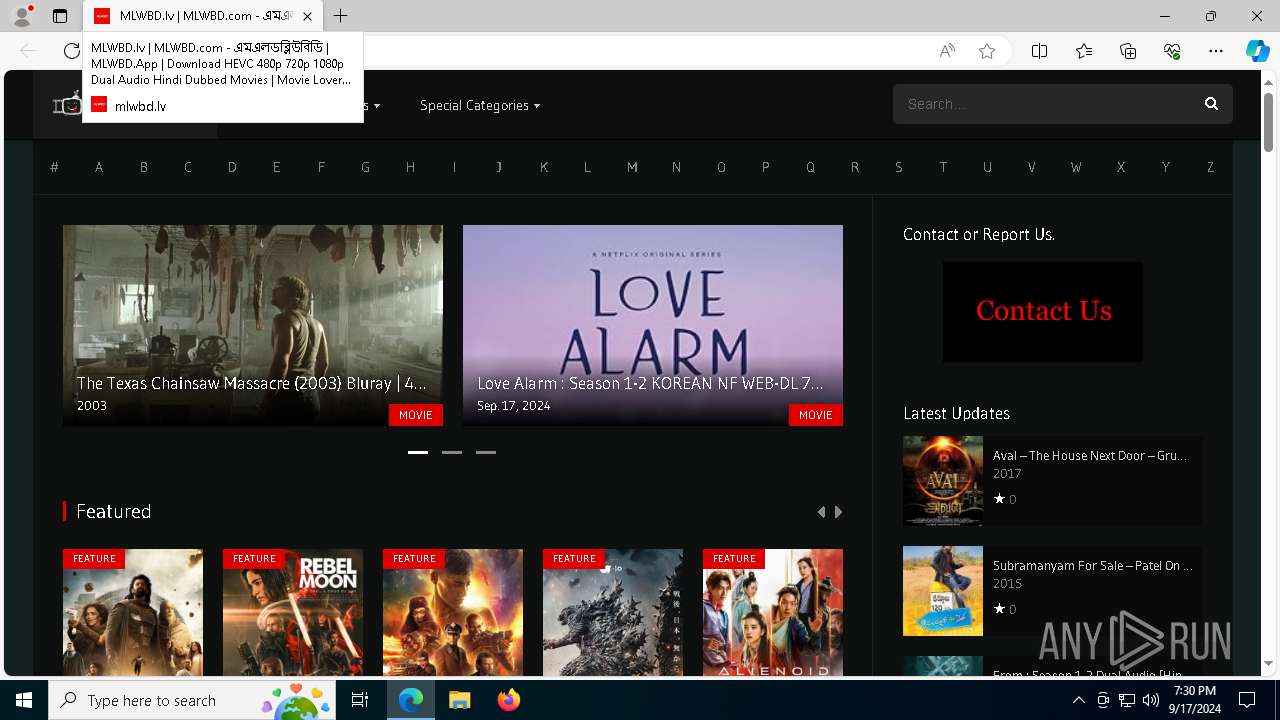Go to next Featured items arrow
This screenshot has height=720, width=1280.
[838, 512]
